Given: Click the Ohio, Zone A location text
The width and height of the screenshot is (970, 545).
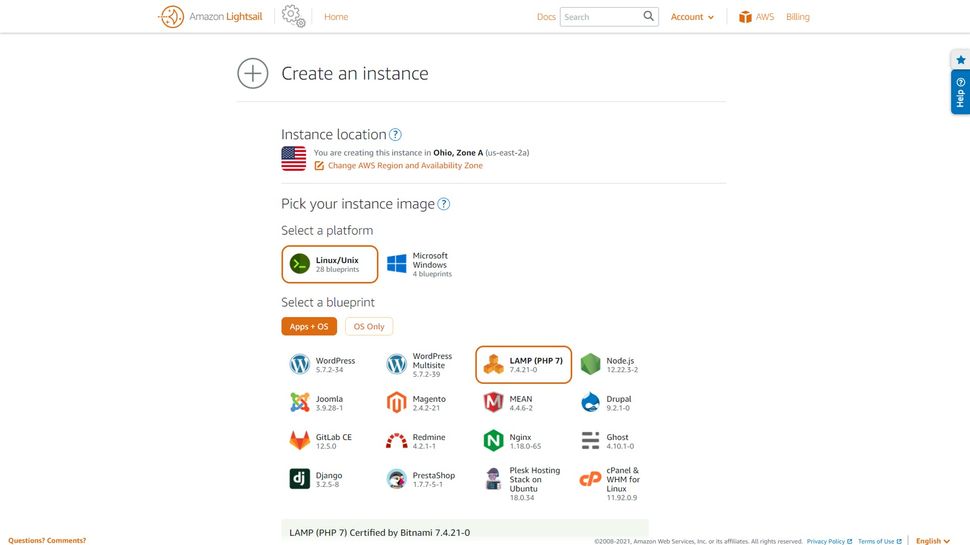Looking at the screenshot, I should click(458, 153).
